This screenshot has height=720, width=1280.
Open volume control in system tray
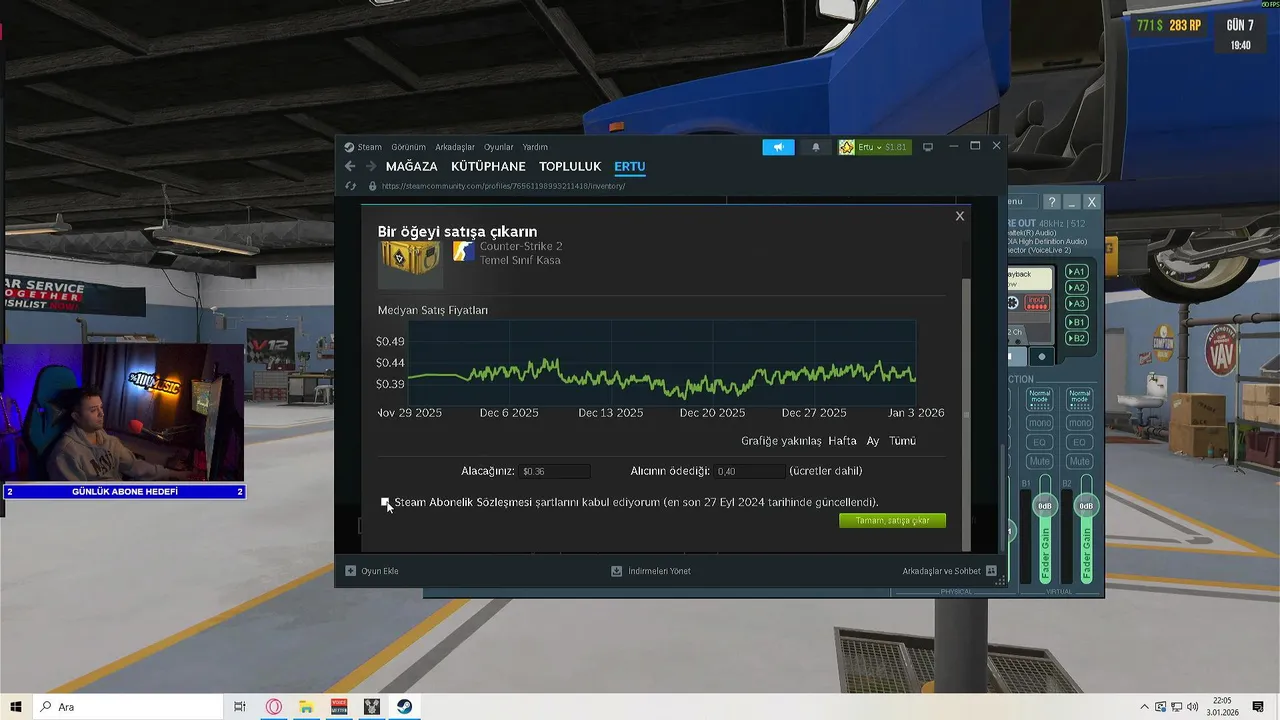[1192, 707]
